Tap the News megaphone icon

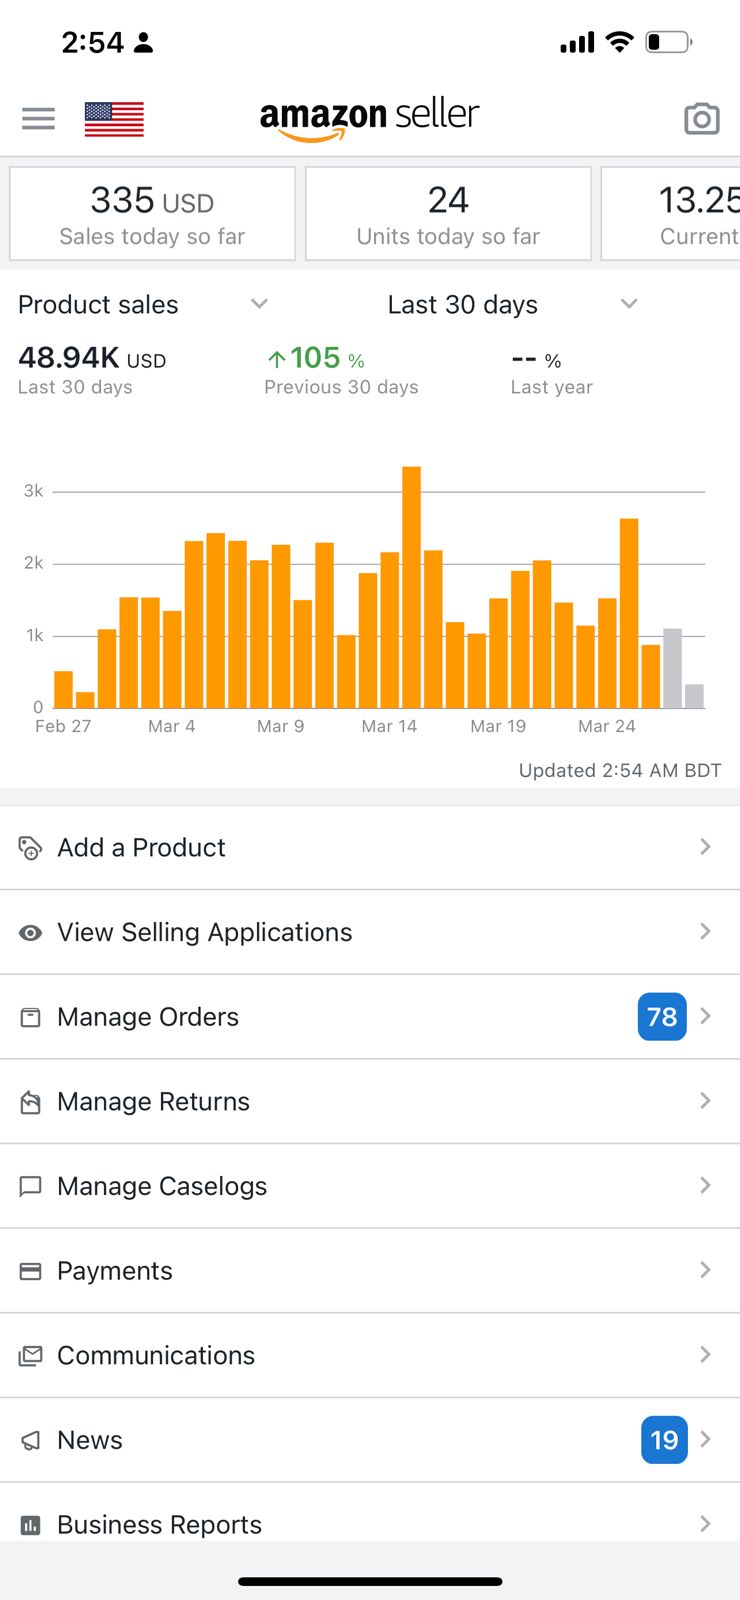(31, 1440)
